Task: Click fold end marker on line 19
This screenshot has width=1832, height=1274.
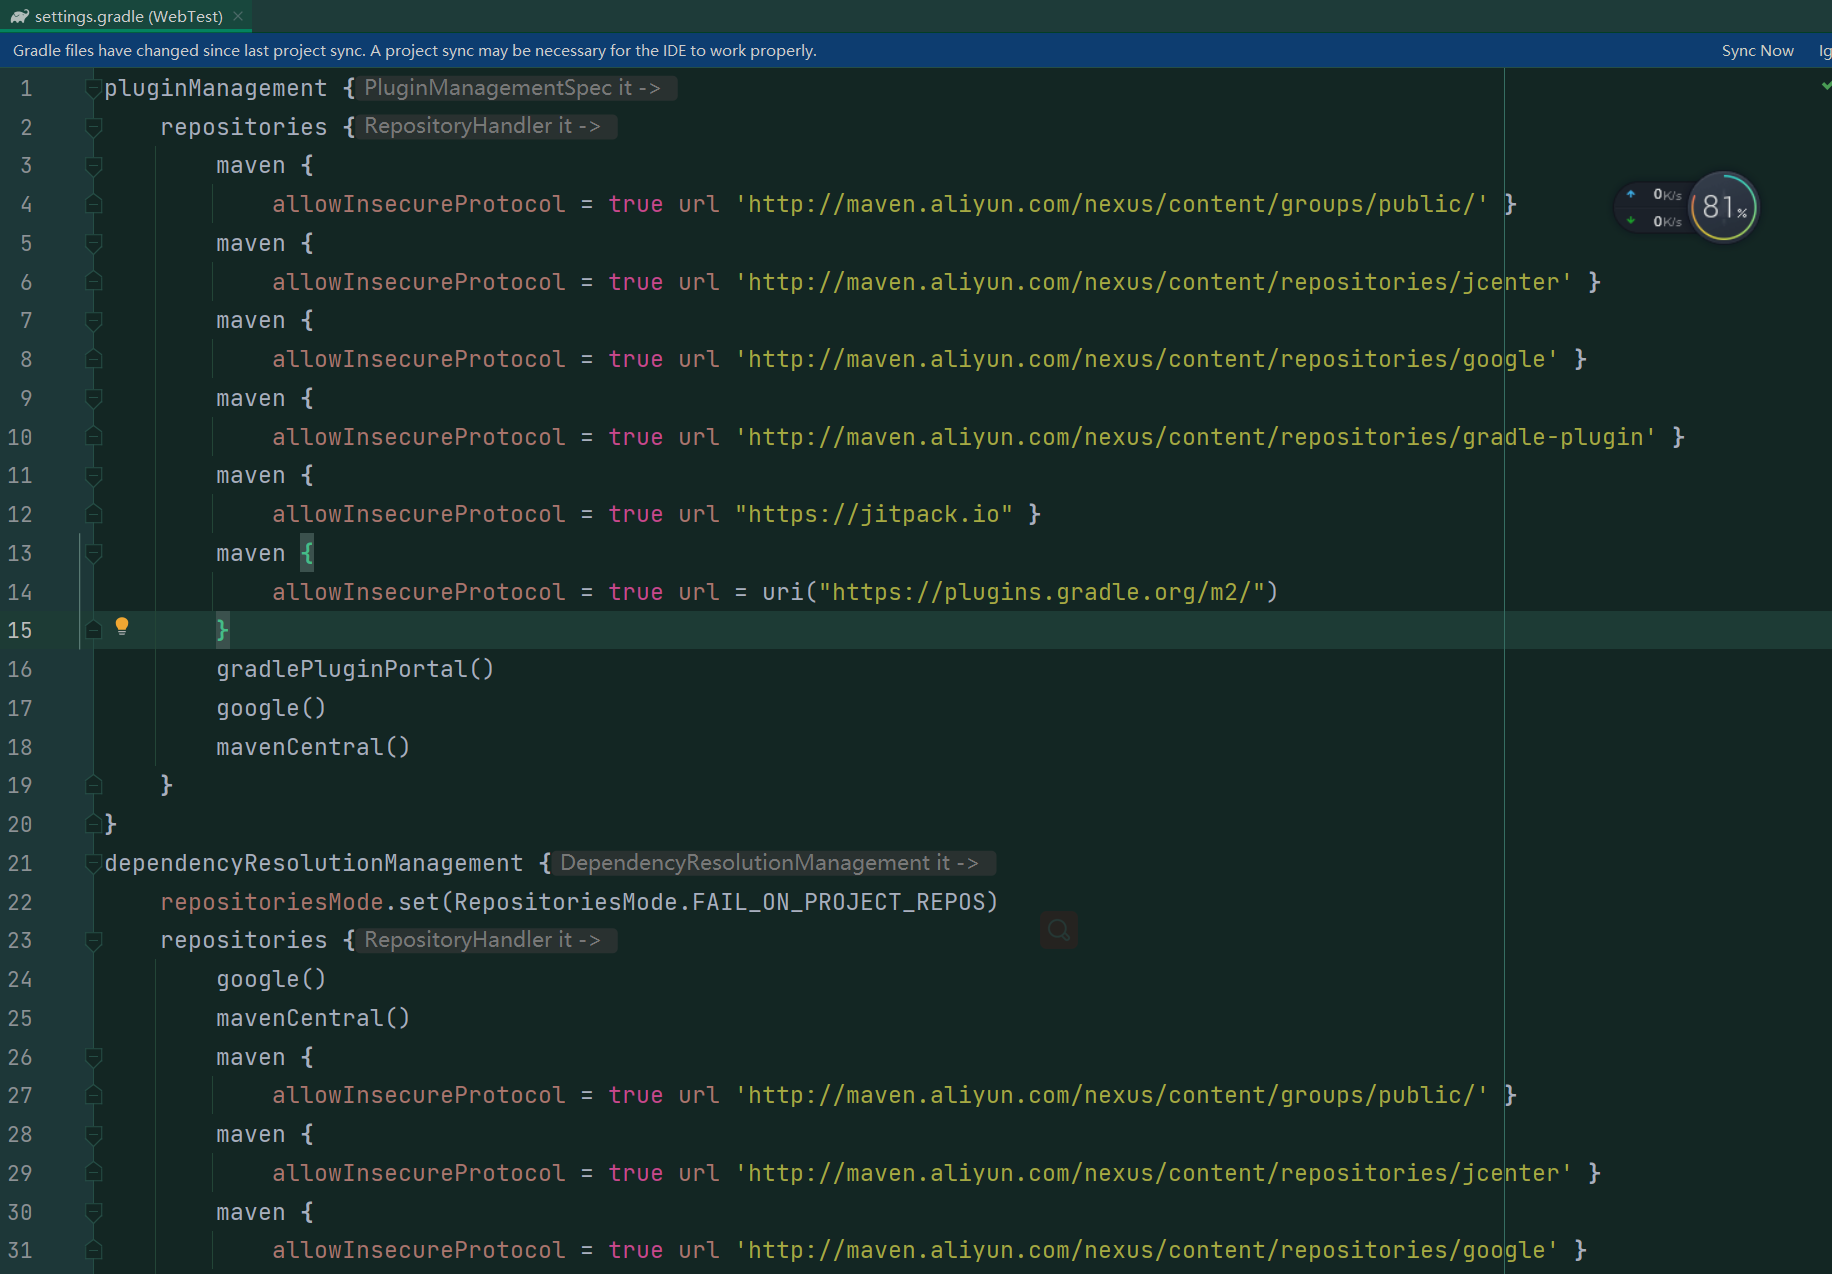Action: pos(94,785)
